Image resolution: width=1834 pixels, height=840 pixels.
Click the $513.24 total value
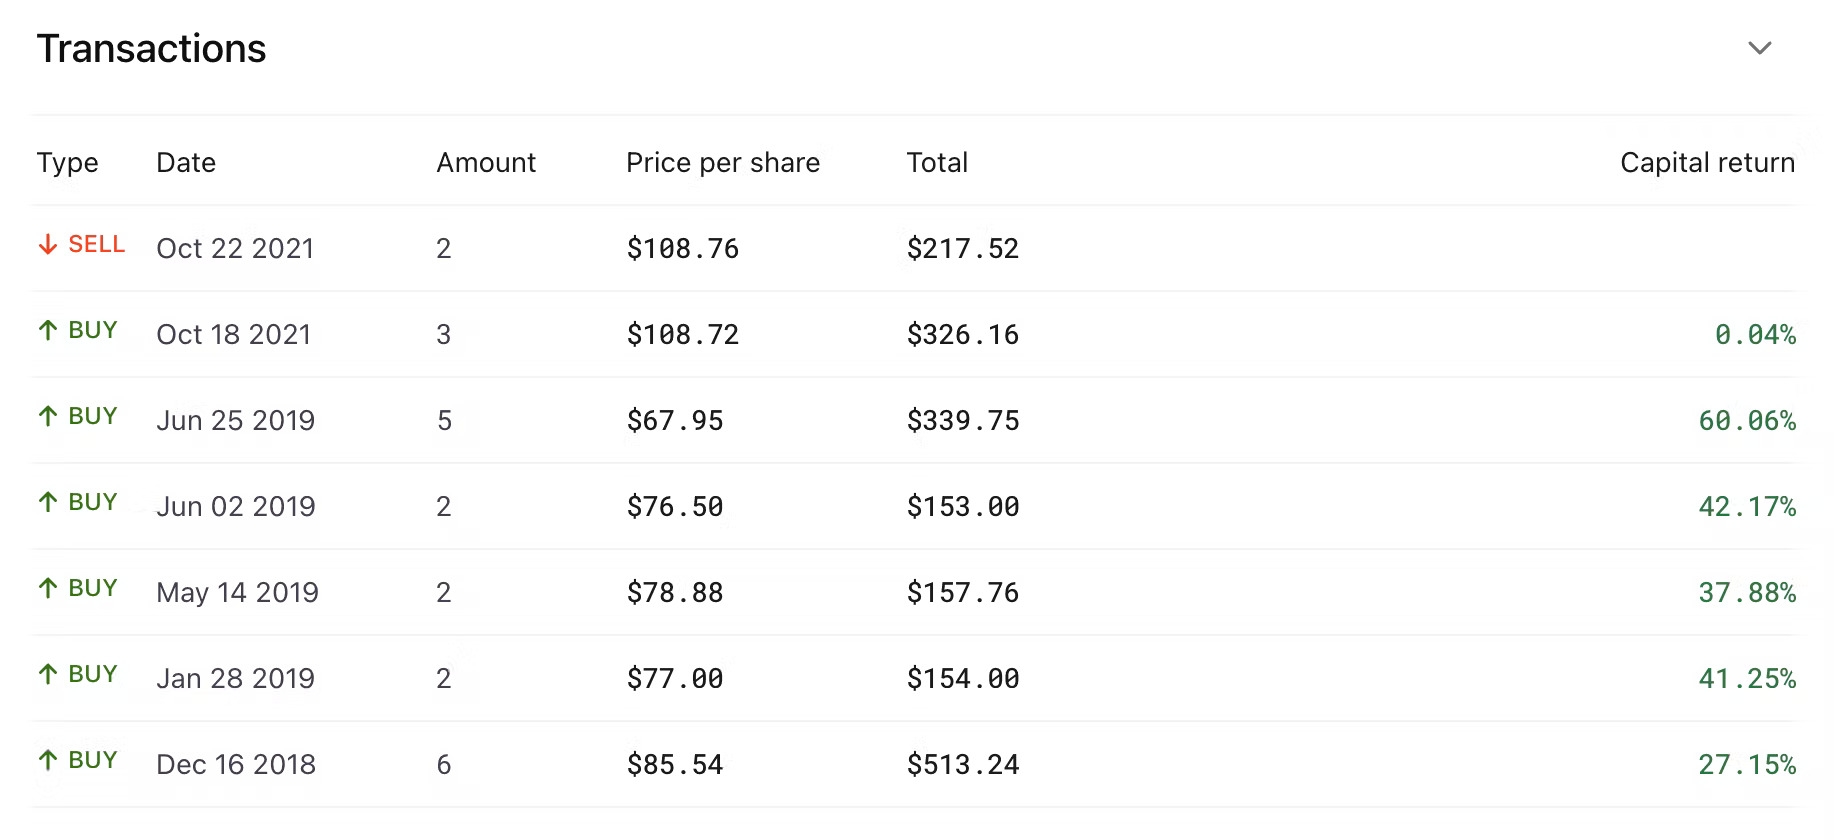[962, 765]
